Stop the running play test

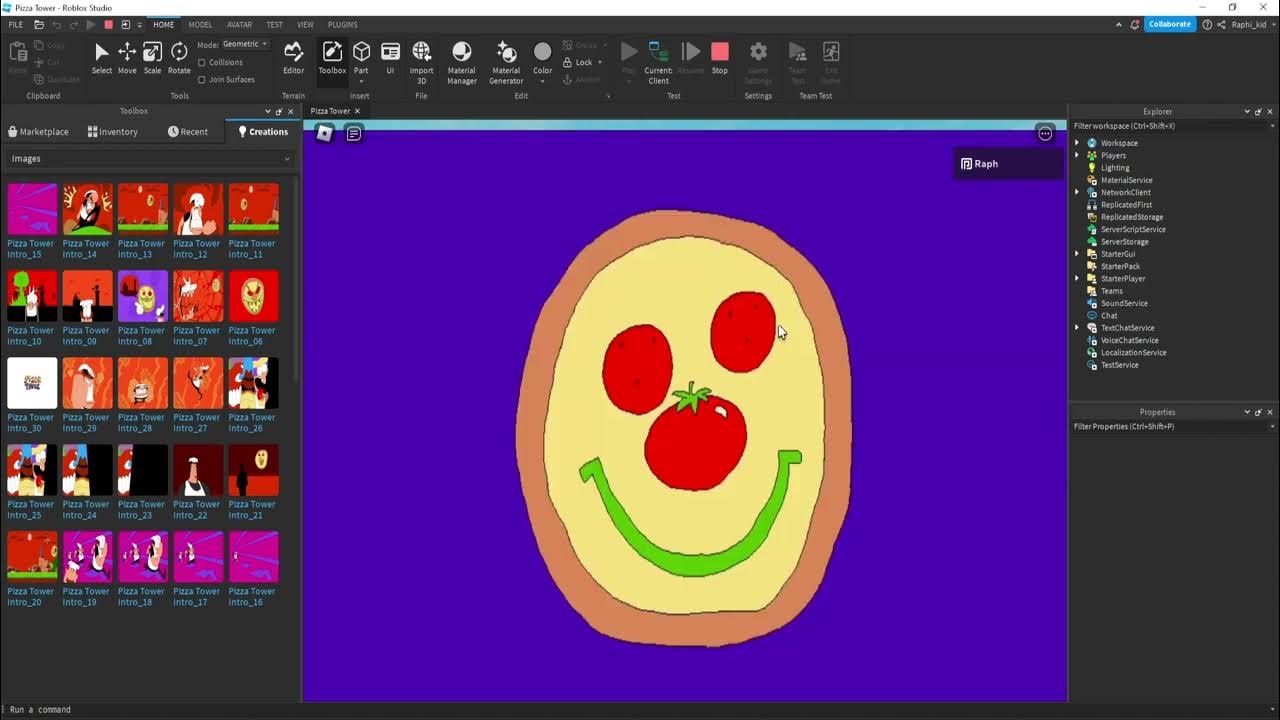coord(720,58)
